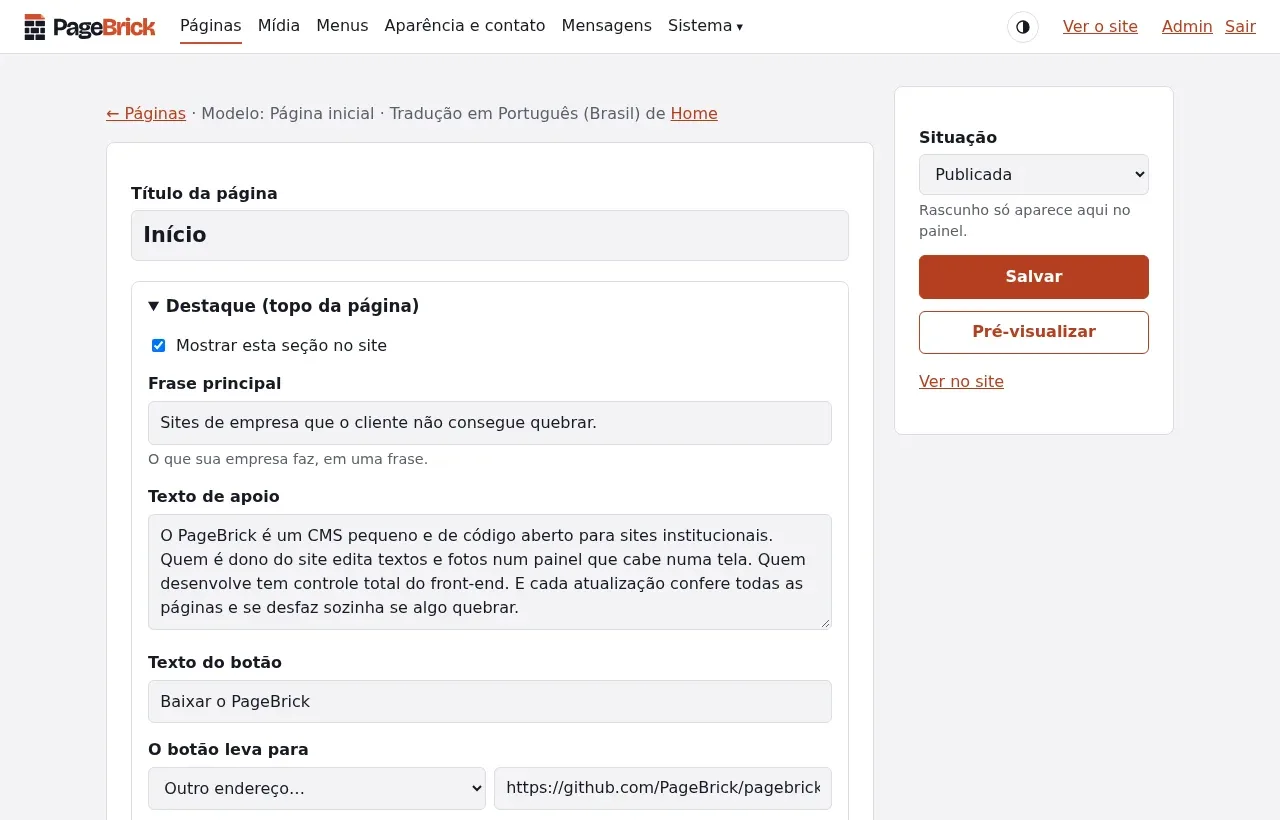Click the GitHub URL address field
The height and width of the screenshot is (820, 1280).
pos(663,788)
